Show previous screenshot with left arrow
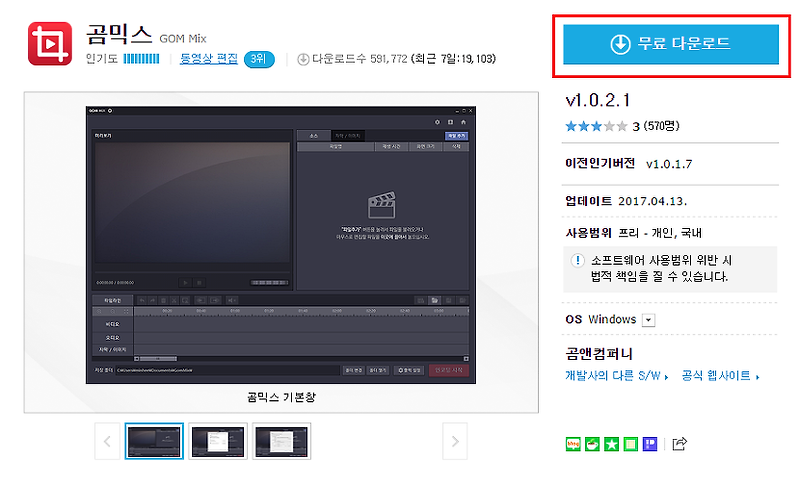The width and height of the screenshot is (800, 486). [107, 441]
